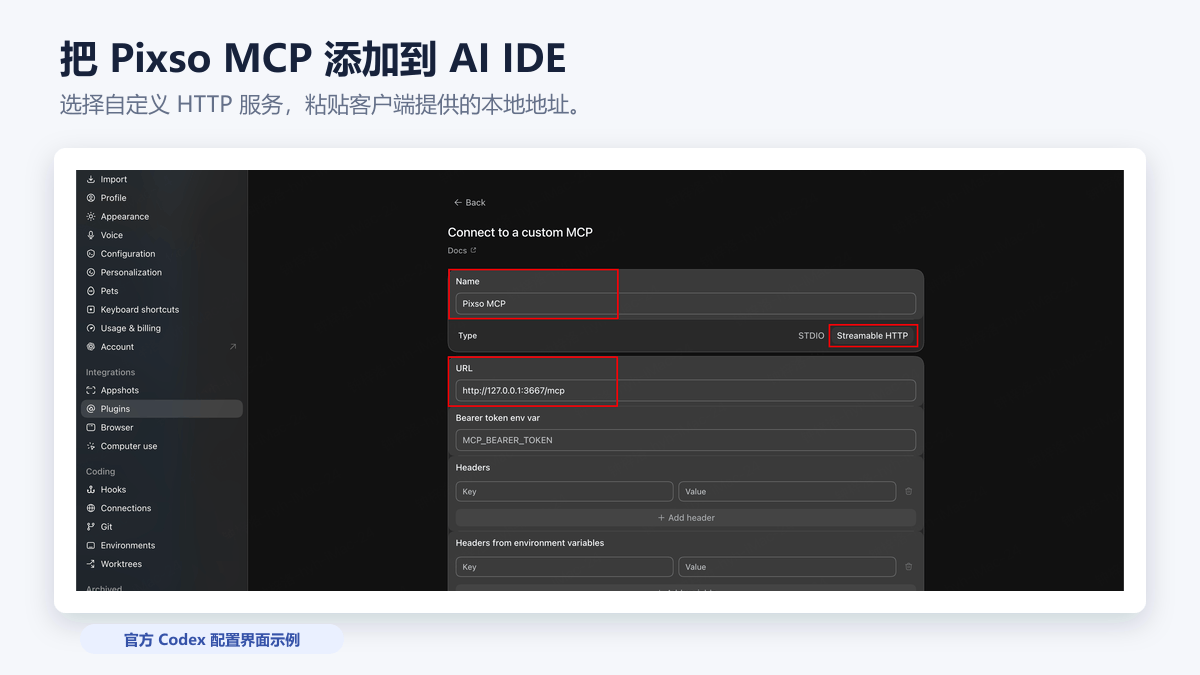
Task: Click the 'Connect to a custom MCP' heading
Action: coord(520,232)
